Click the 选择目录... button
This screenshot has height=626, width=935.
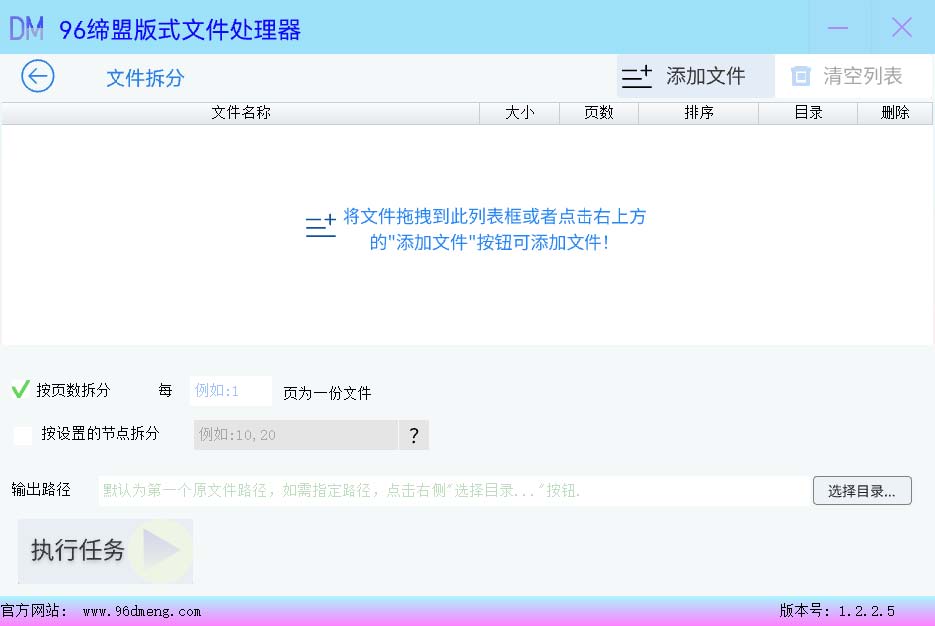pyautogui.click(x=862, y=491)
